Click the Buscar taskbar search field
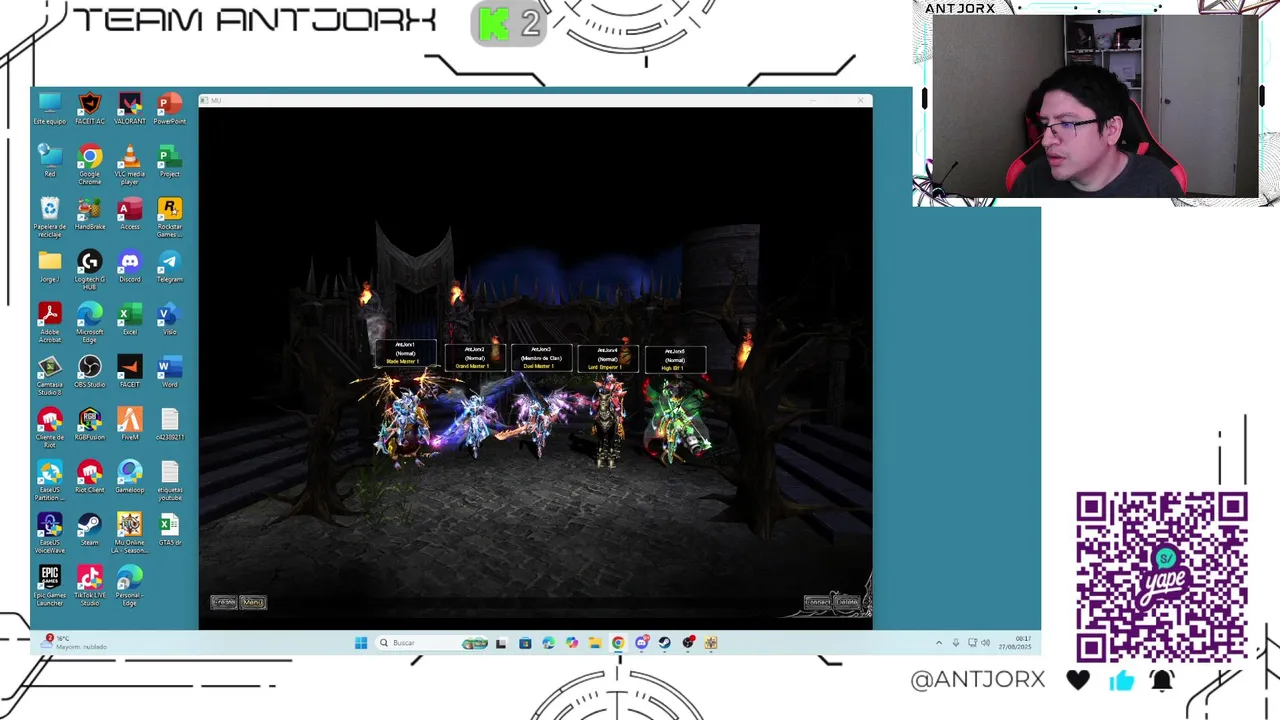The width and height of the screenshot is (1280, 720). coord(433,643)
